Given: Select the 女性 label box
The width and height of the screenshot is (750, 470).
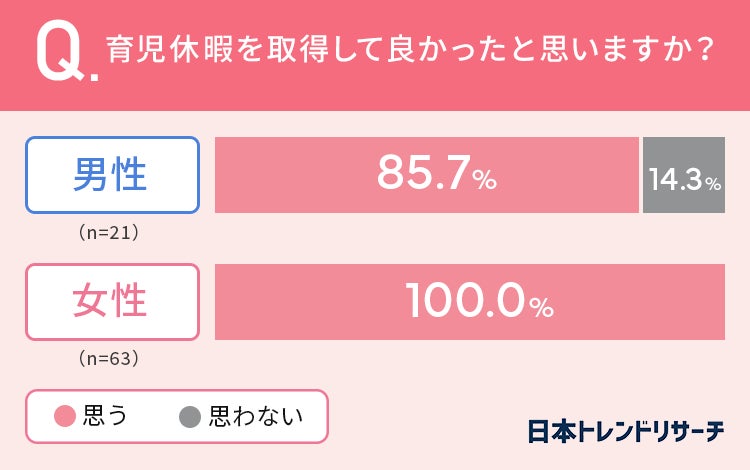Looking at the screenshot, I should [112, 301].
